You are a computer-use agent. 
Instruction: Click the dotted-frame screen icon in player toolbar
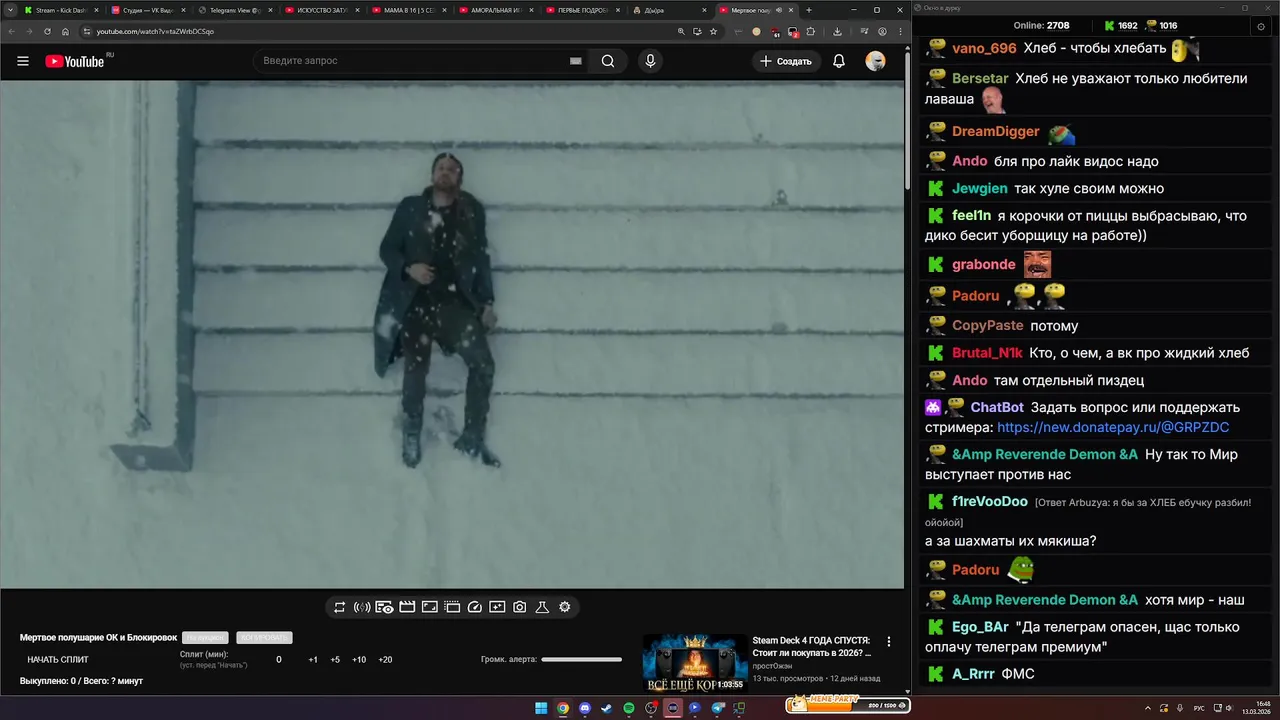pyautogui.click(x=452, y=607)
